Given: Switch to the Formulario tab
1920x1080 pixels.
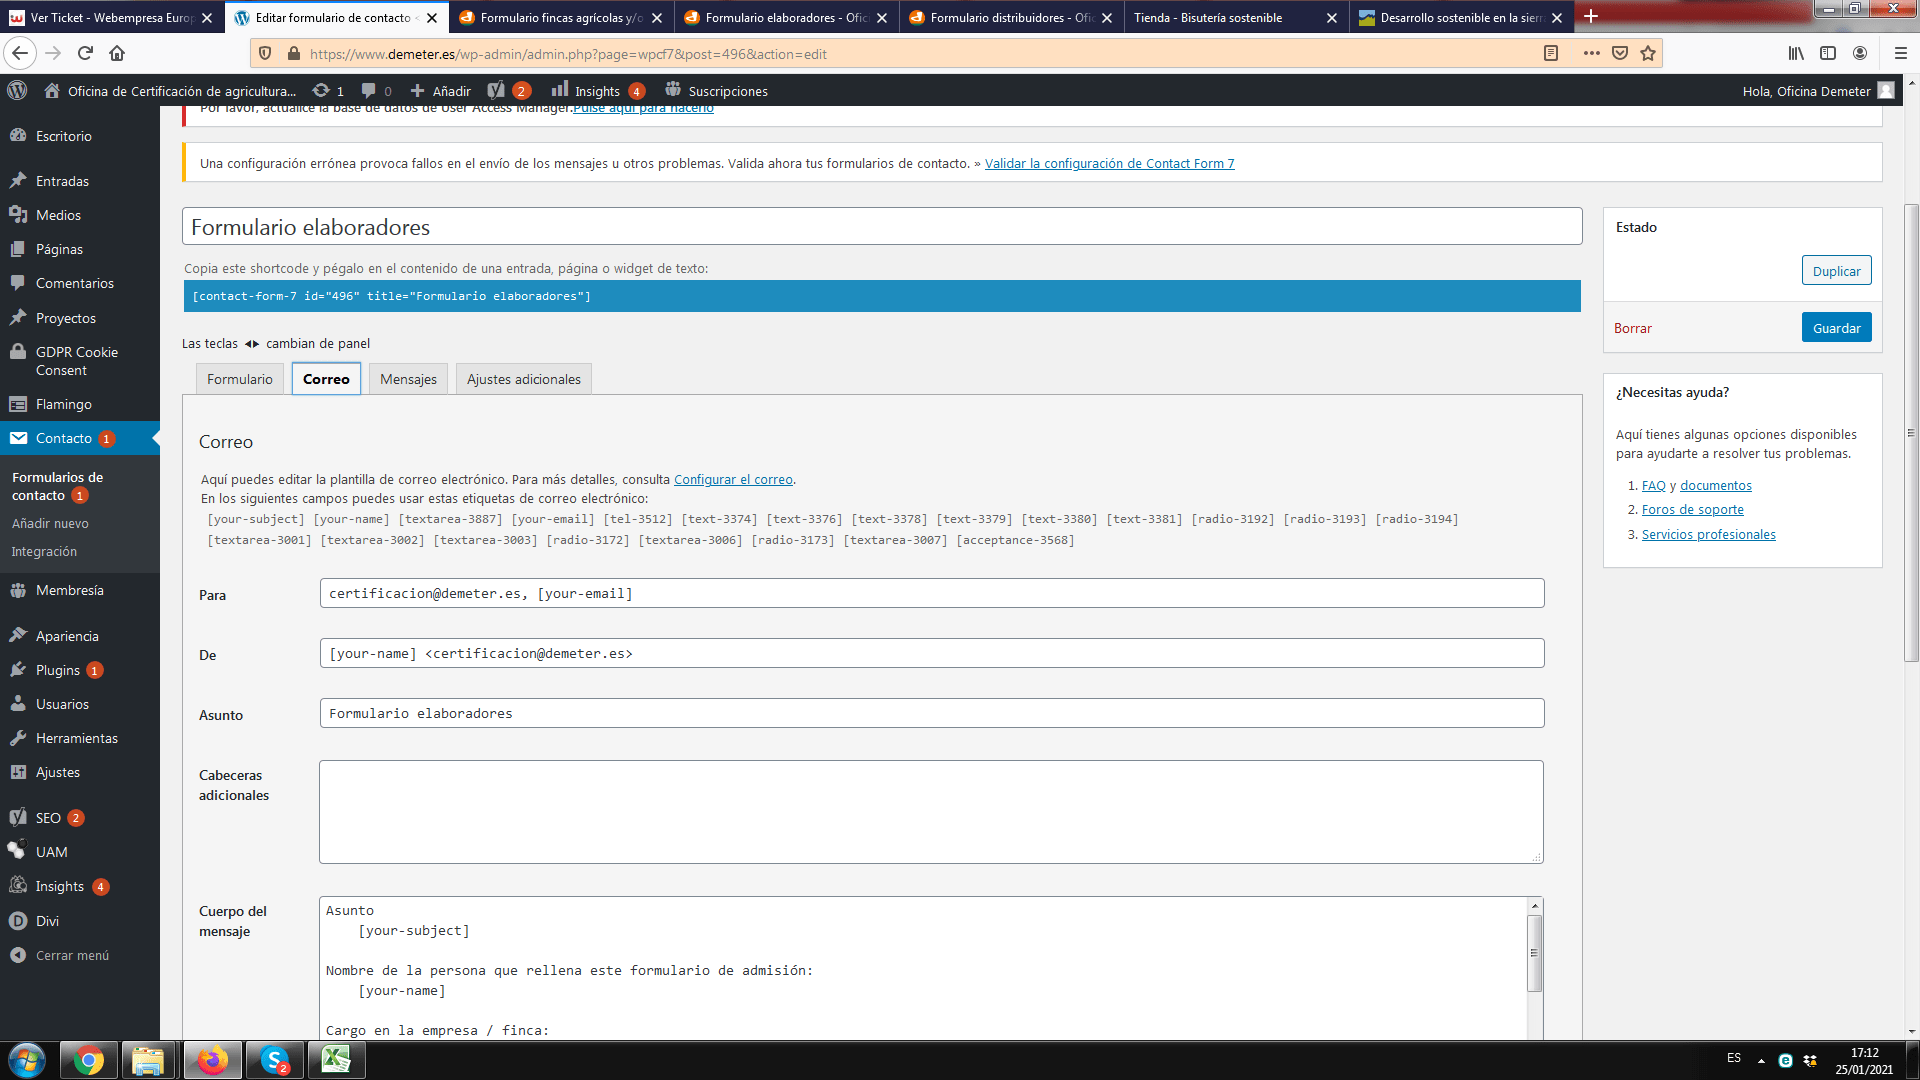Looking at the screenshot, I should click(x=240, y=379).
